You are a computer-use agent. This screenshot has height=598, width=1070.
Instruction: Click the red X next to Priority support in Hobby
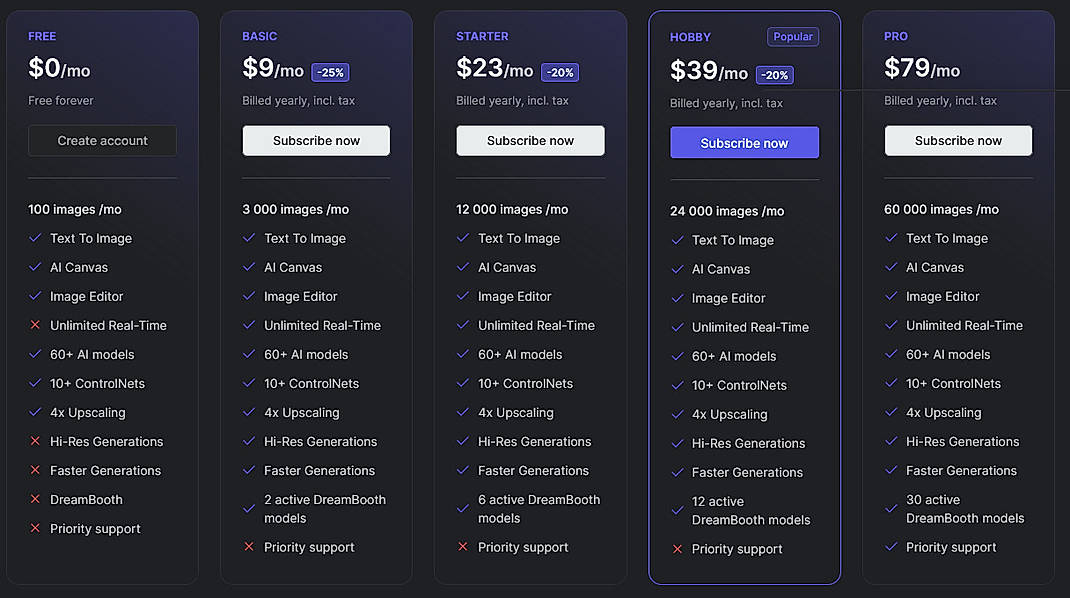pyautogui.click(x=677, y=549)
